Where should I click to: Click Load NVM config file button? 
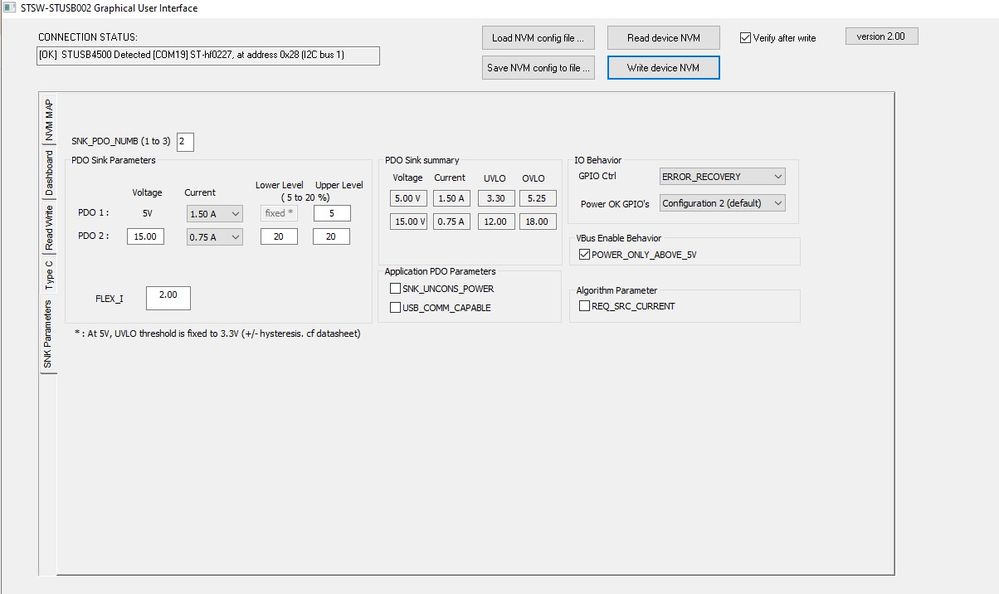tap(538, 38)
